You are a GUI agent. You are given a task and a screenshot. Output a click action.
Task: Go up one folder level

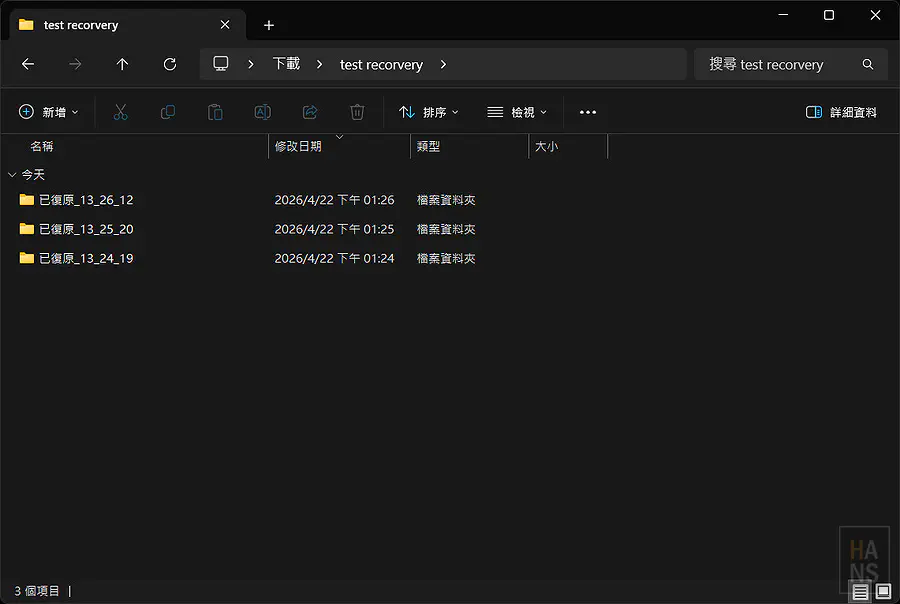122,64
